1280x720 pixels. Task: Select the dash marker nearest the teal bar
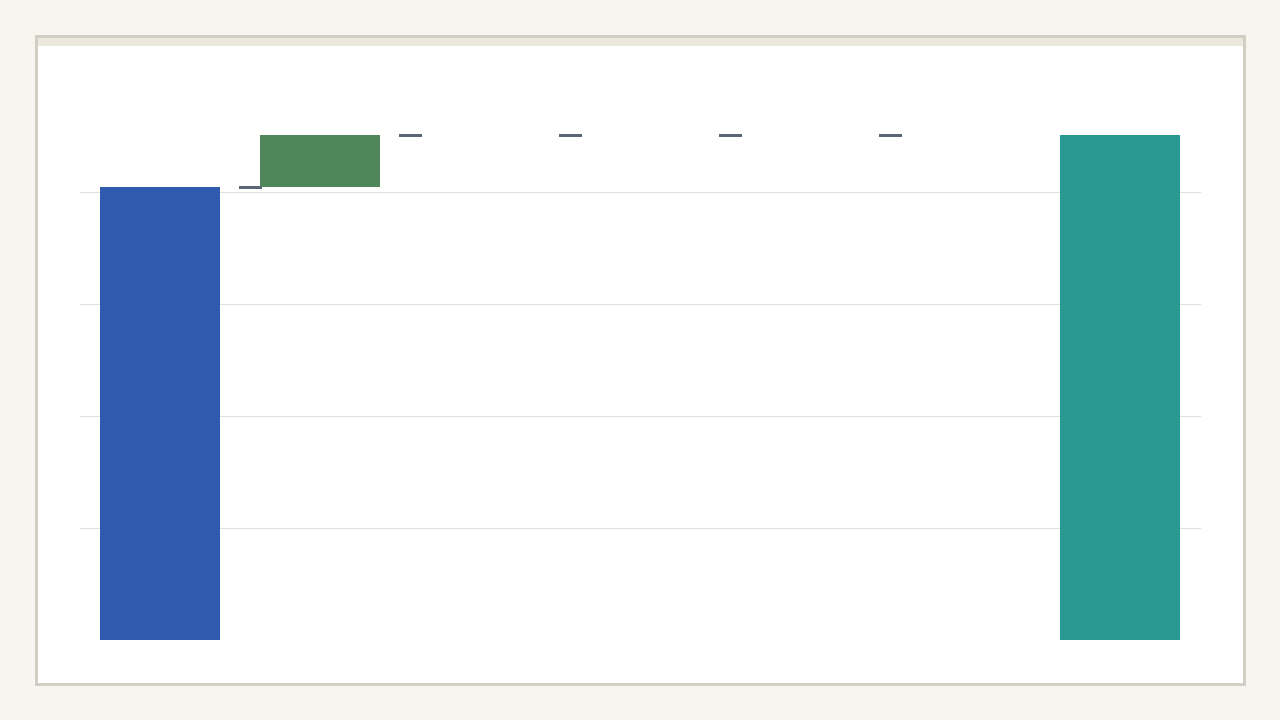coord(890,135)
